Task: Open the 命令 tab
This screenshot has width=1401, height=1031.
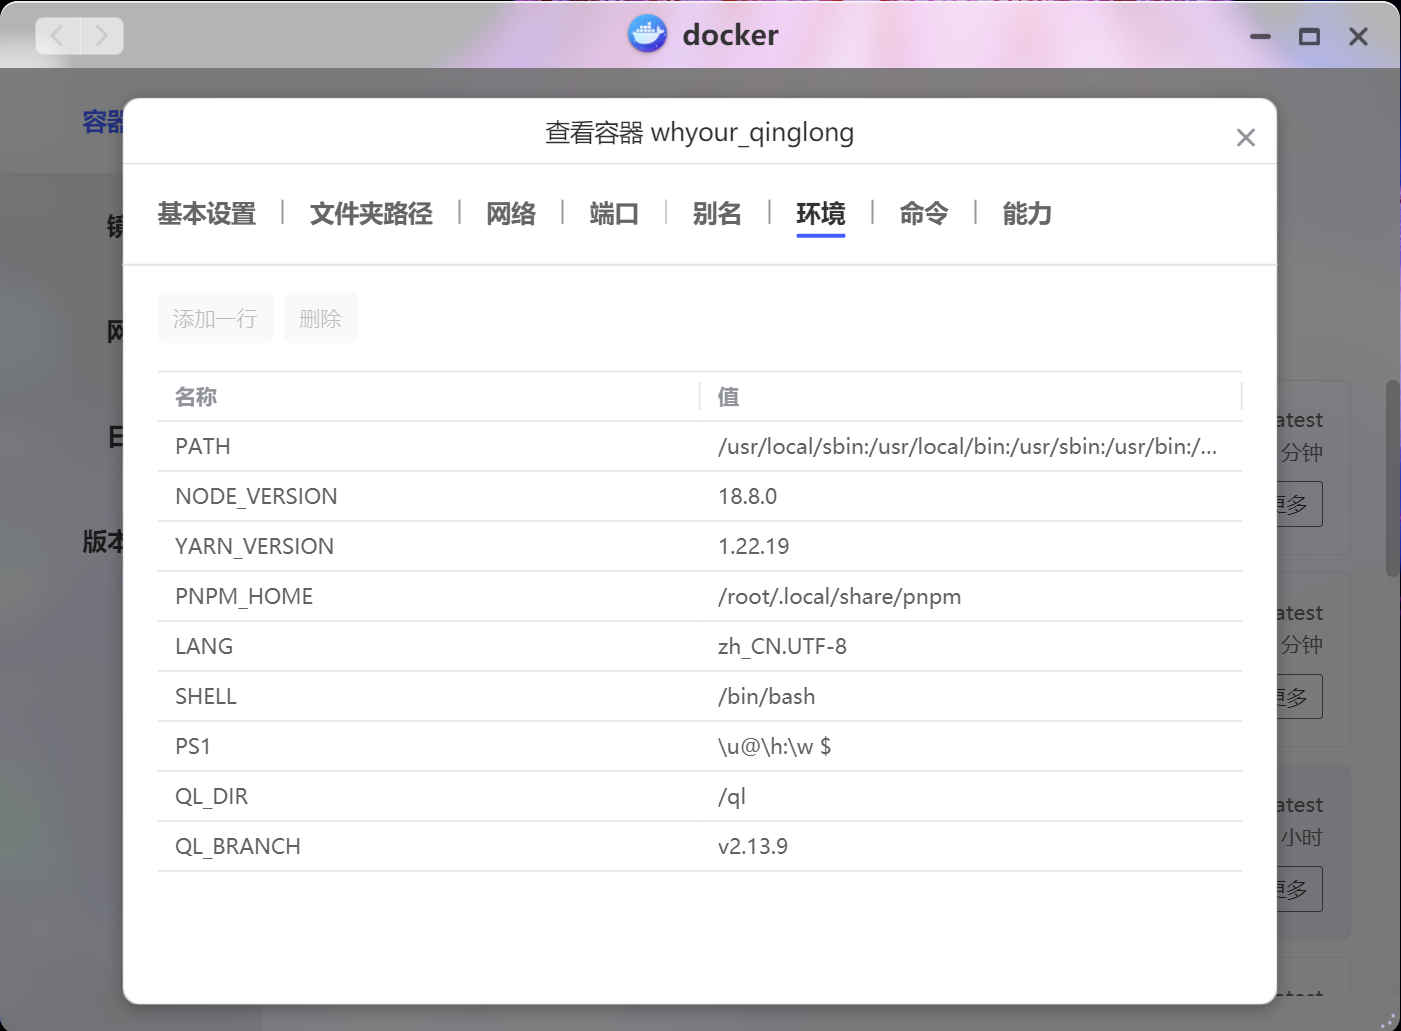Action: 923,214
